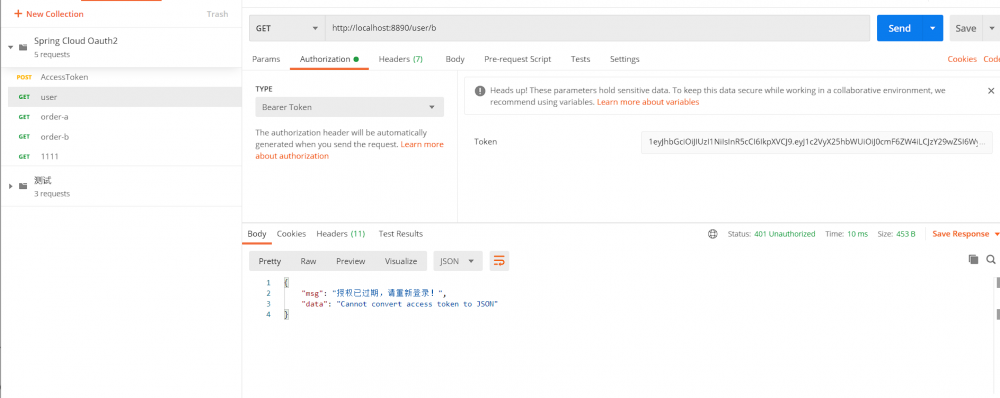Click the TYPE label

(x=264, y=89)
